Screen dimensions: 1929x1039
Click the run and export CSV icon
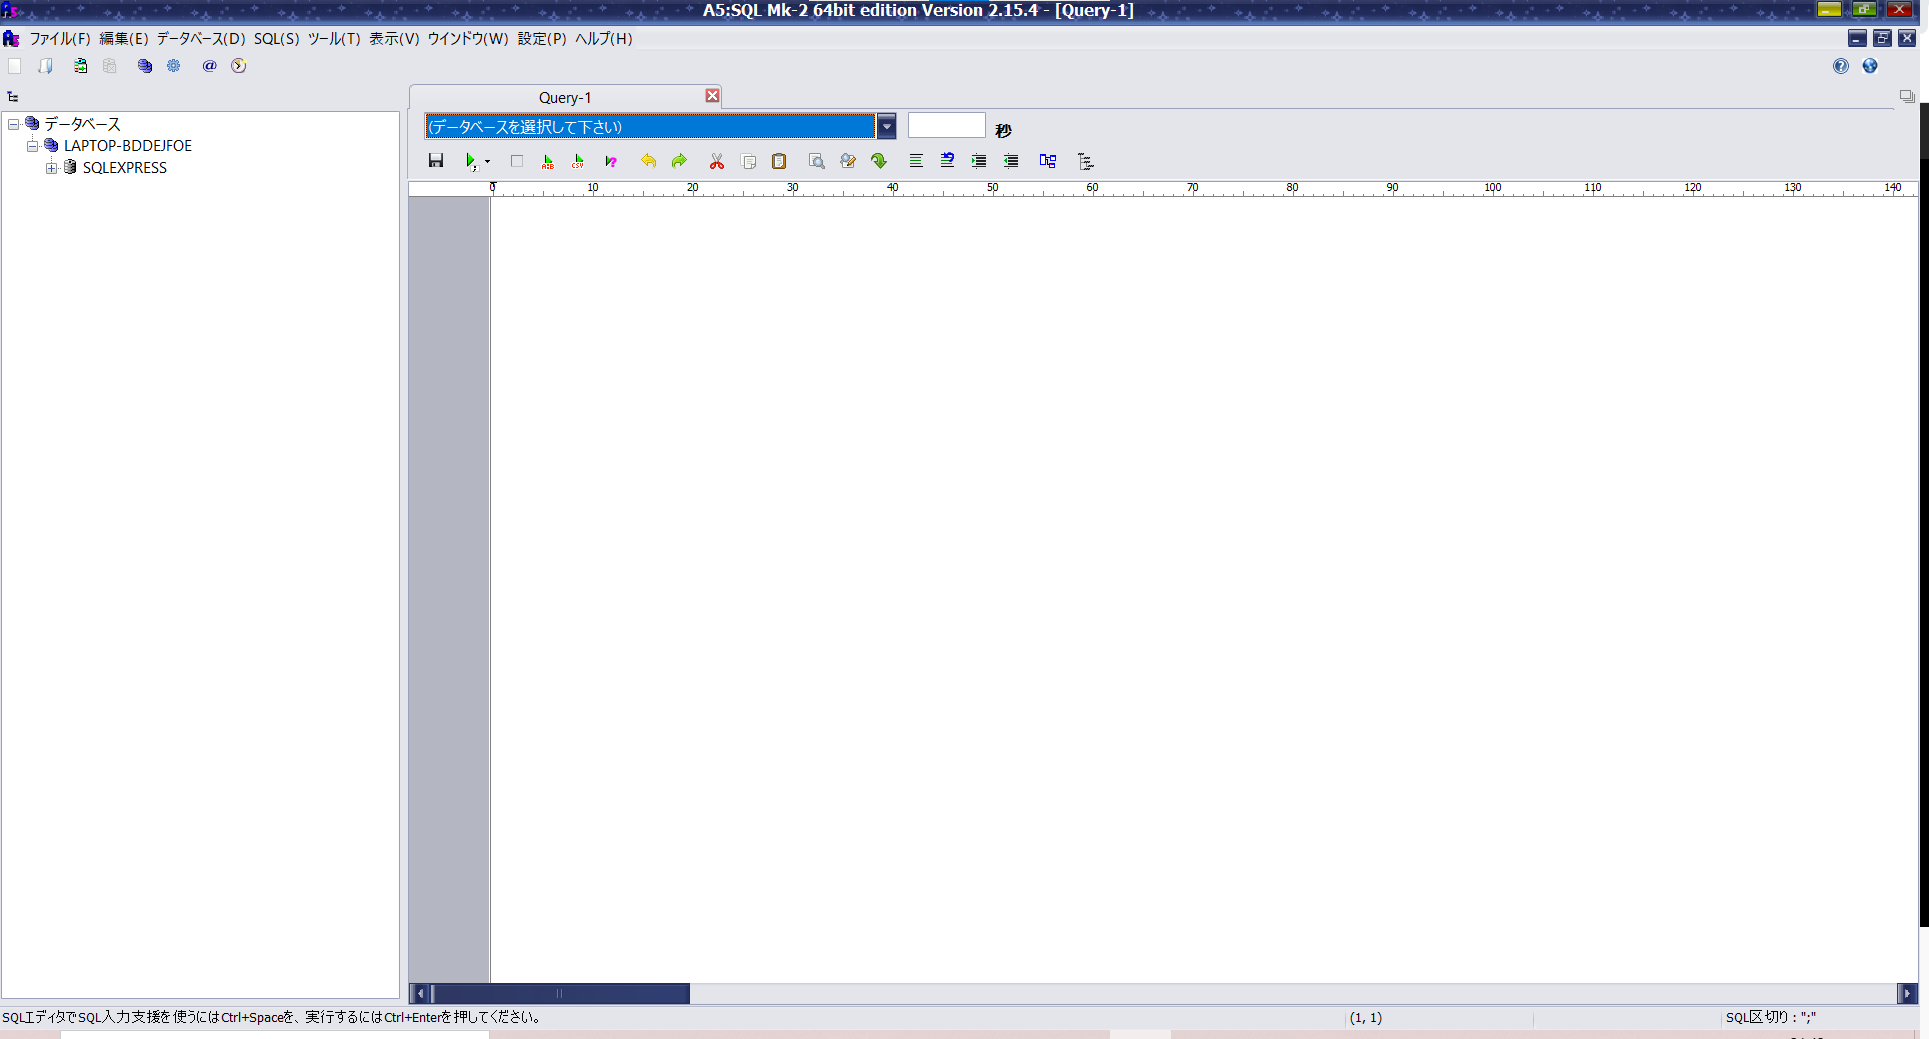coord(578,161)
